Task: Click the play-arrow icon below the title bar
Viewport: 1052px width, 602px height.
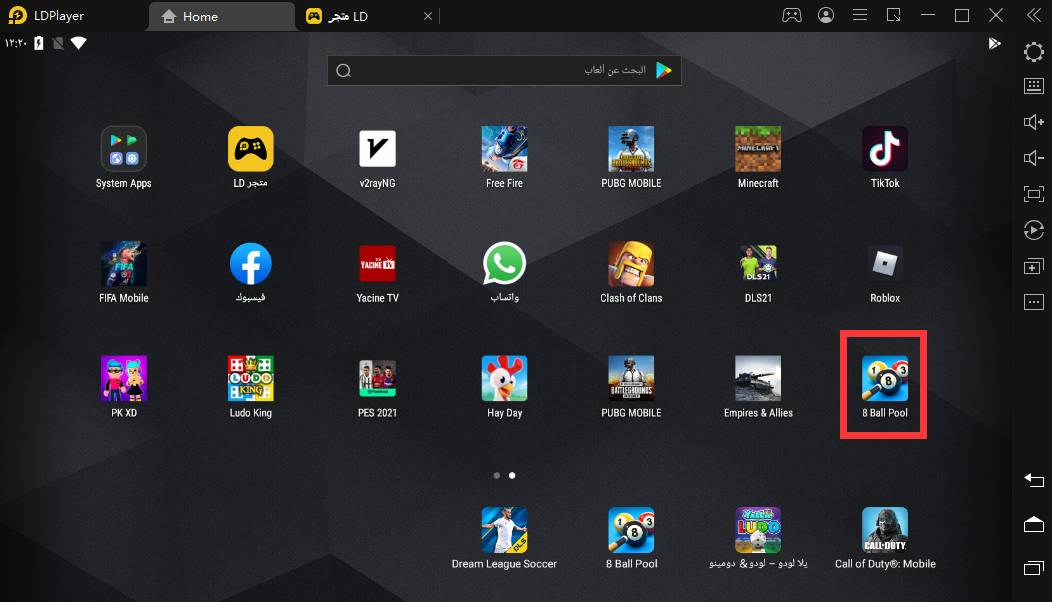Action: [994, 44]
